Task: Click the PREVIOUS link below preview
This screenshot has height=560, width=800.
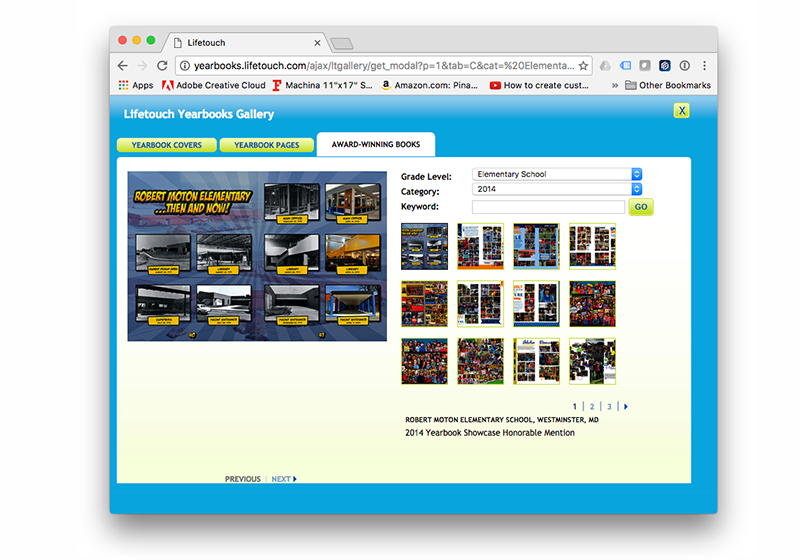Action: tap(243, 479)
